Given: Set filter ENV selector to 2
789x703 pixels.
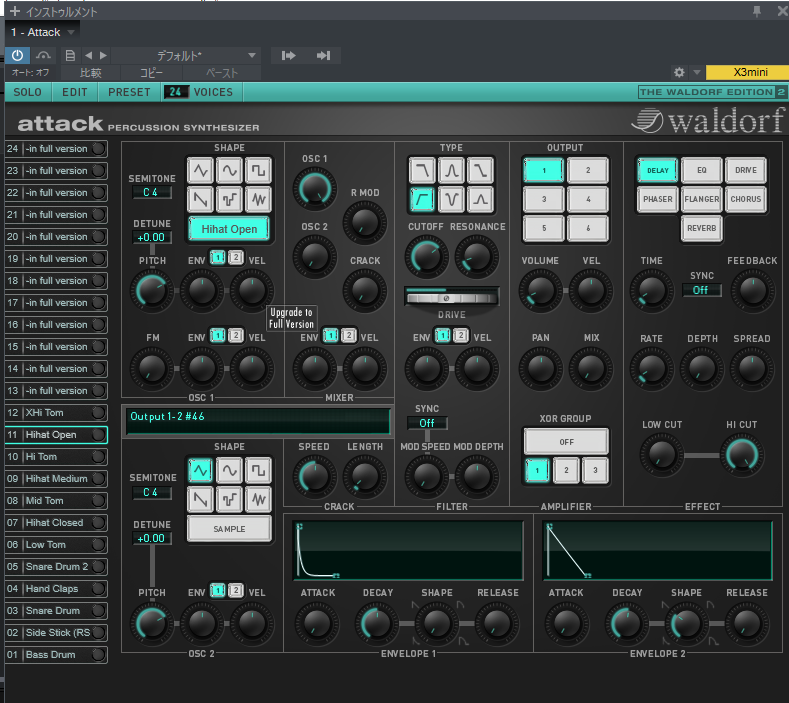Looking at the screenshot, I should (x=460, y=335).
